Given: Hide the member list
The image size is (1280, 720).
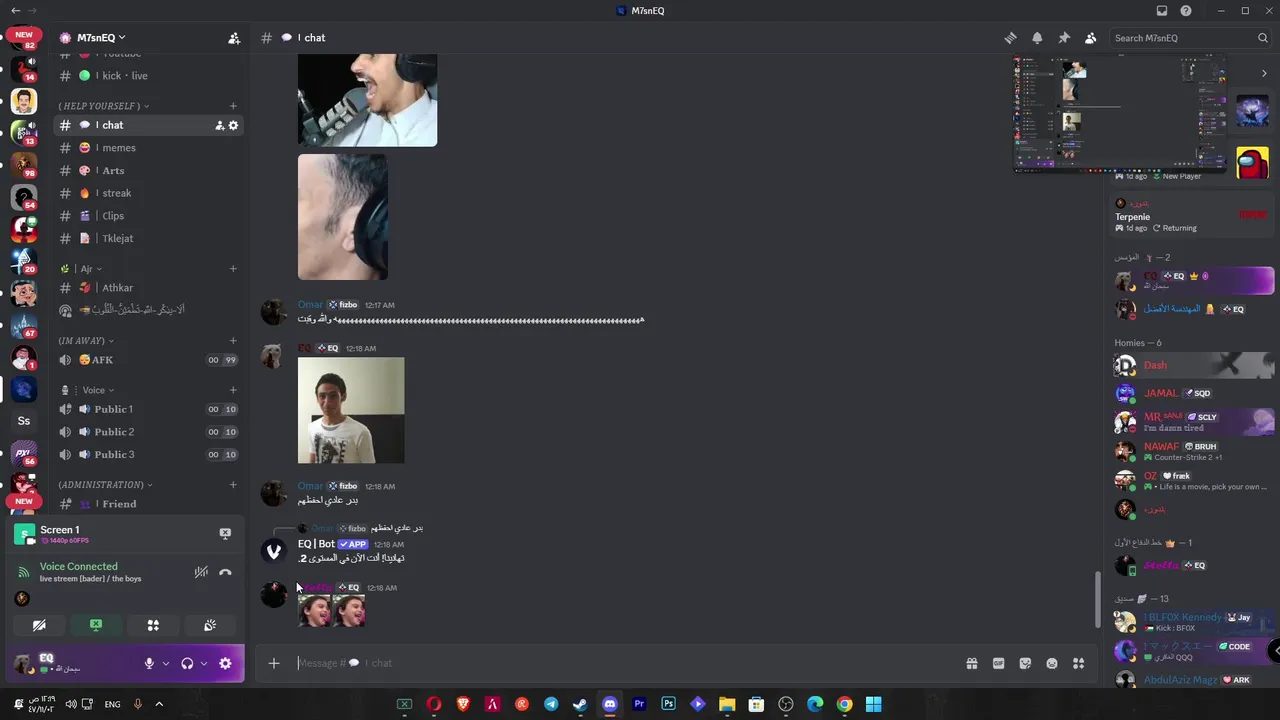Looking at the screenshot, I should [x=1091, y=38].
